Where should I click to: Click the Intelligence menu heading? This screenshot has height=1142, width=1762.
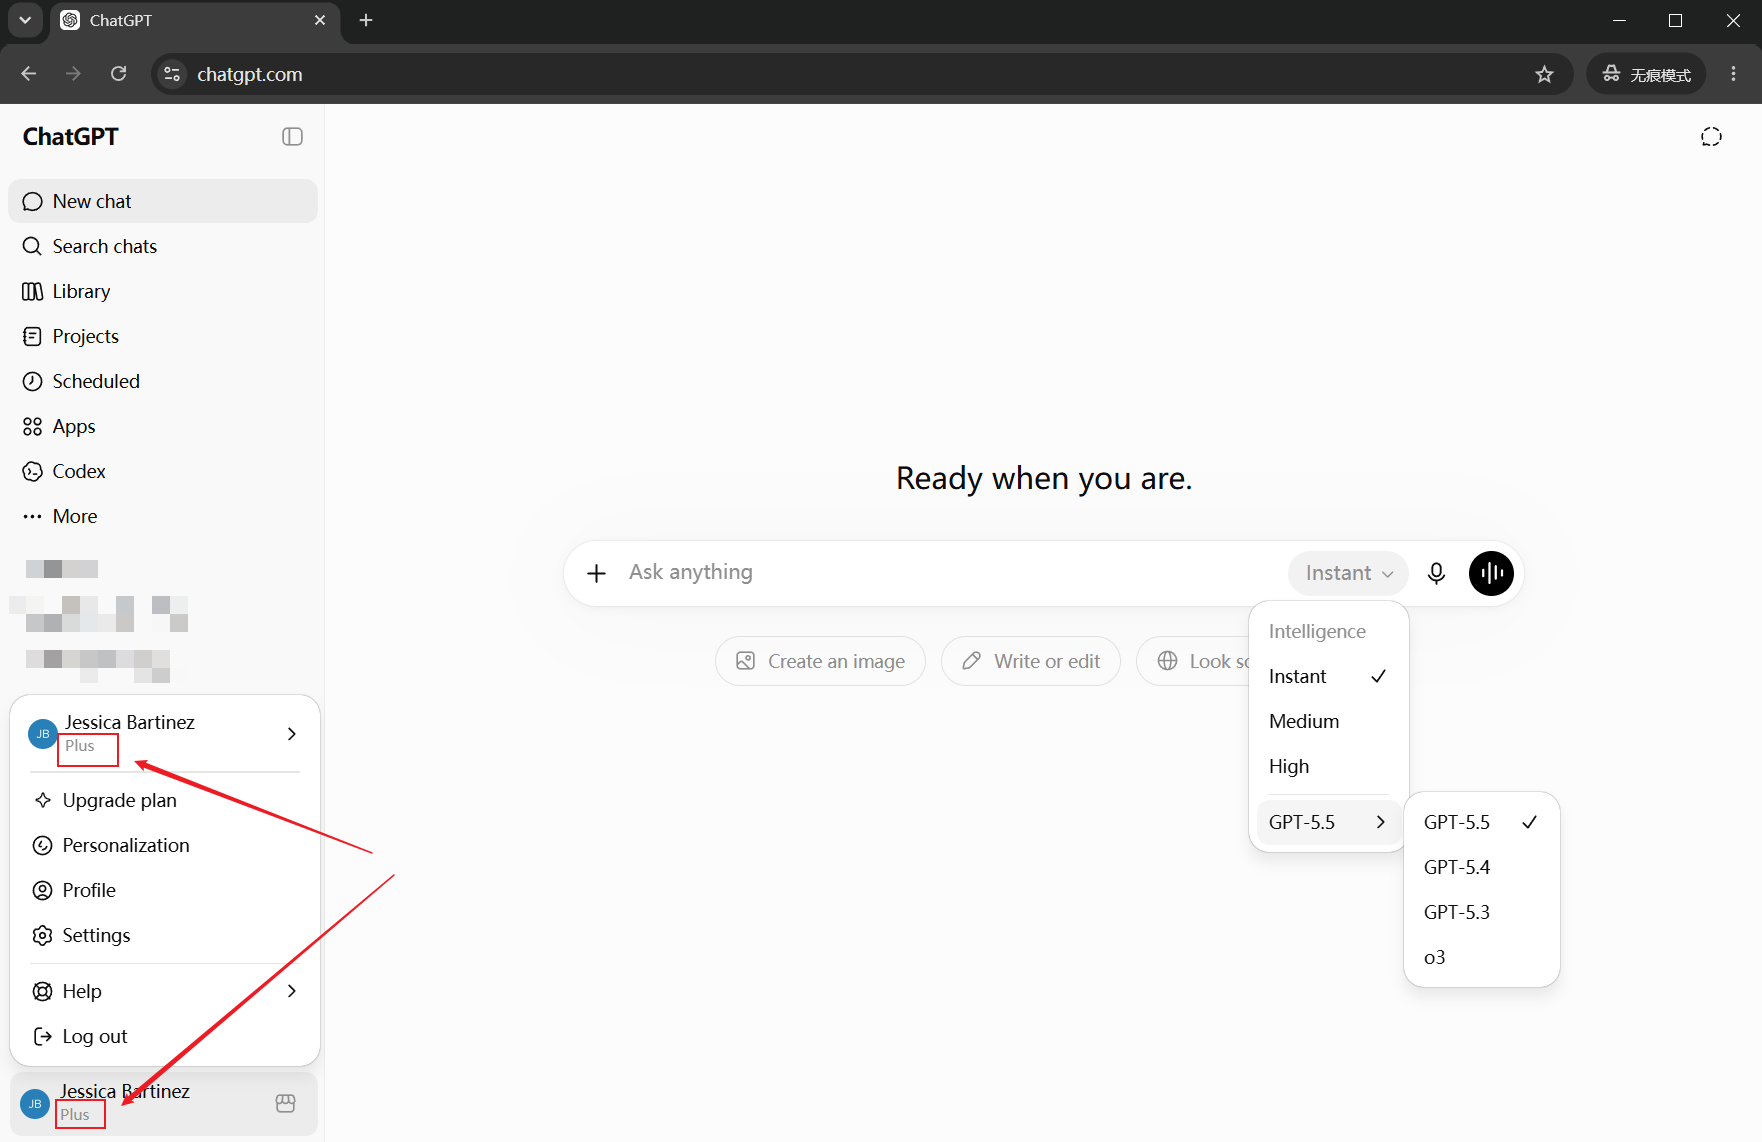1317,632
